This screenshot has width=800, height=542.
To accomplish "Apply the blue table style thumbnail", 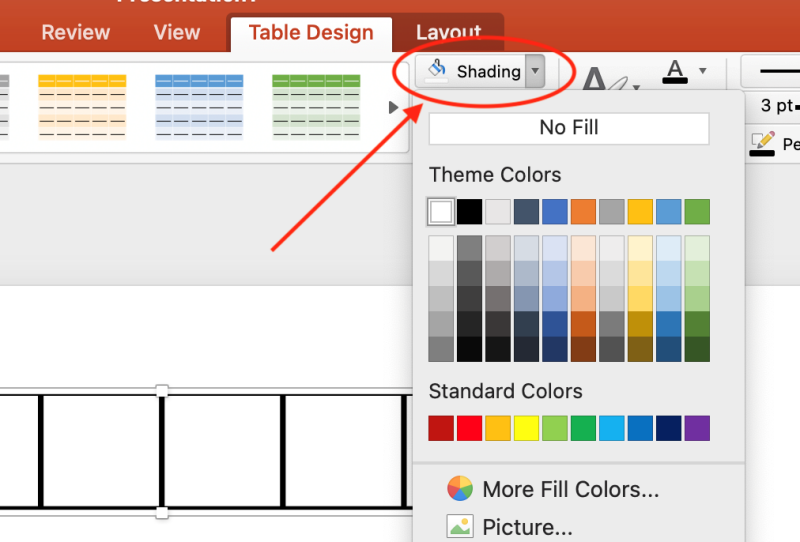I will tap(199, 105).
